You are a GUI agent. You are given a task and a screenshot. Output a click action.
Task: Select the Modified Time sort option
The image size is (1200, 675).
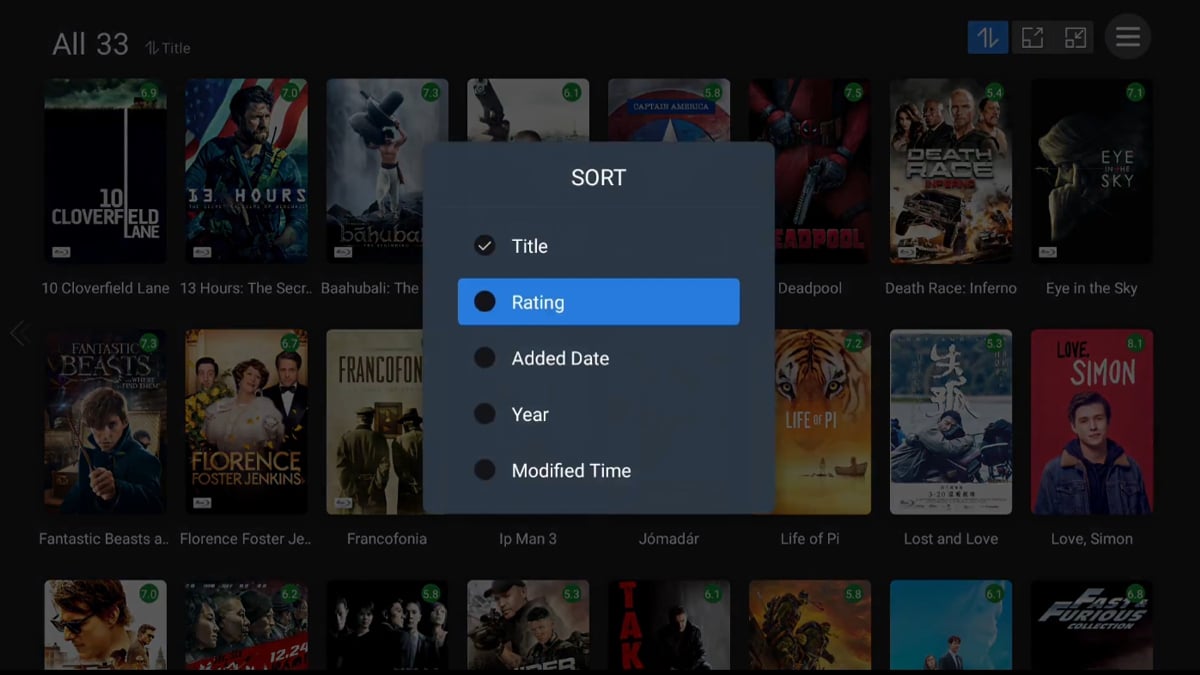tap(598, 470)
